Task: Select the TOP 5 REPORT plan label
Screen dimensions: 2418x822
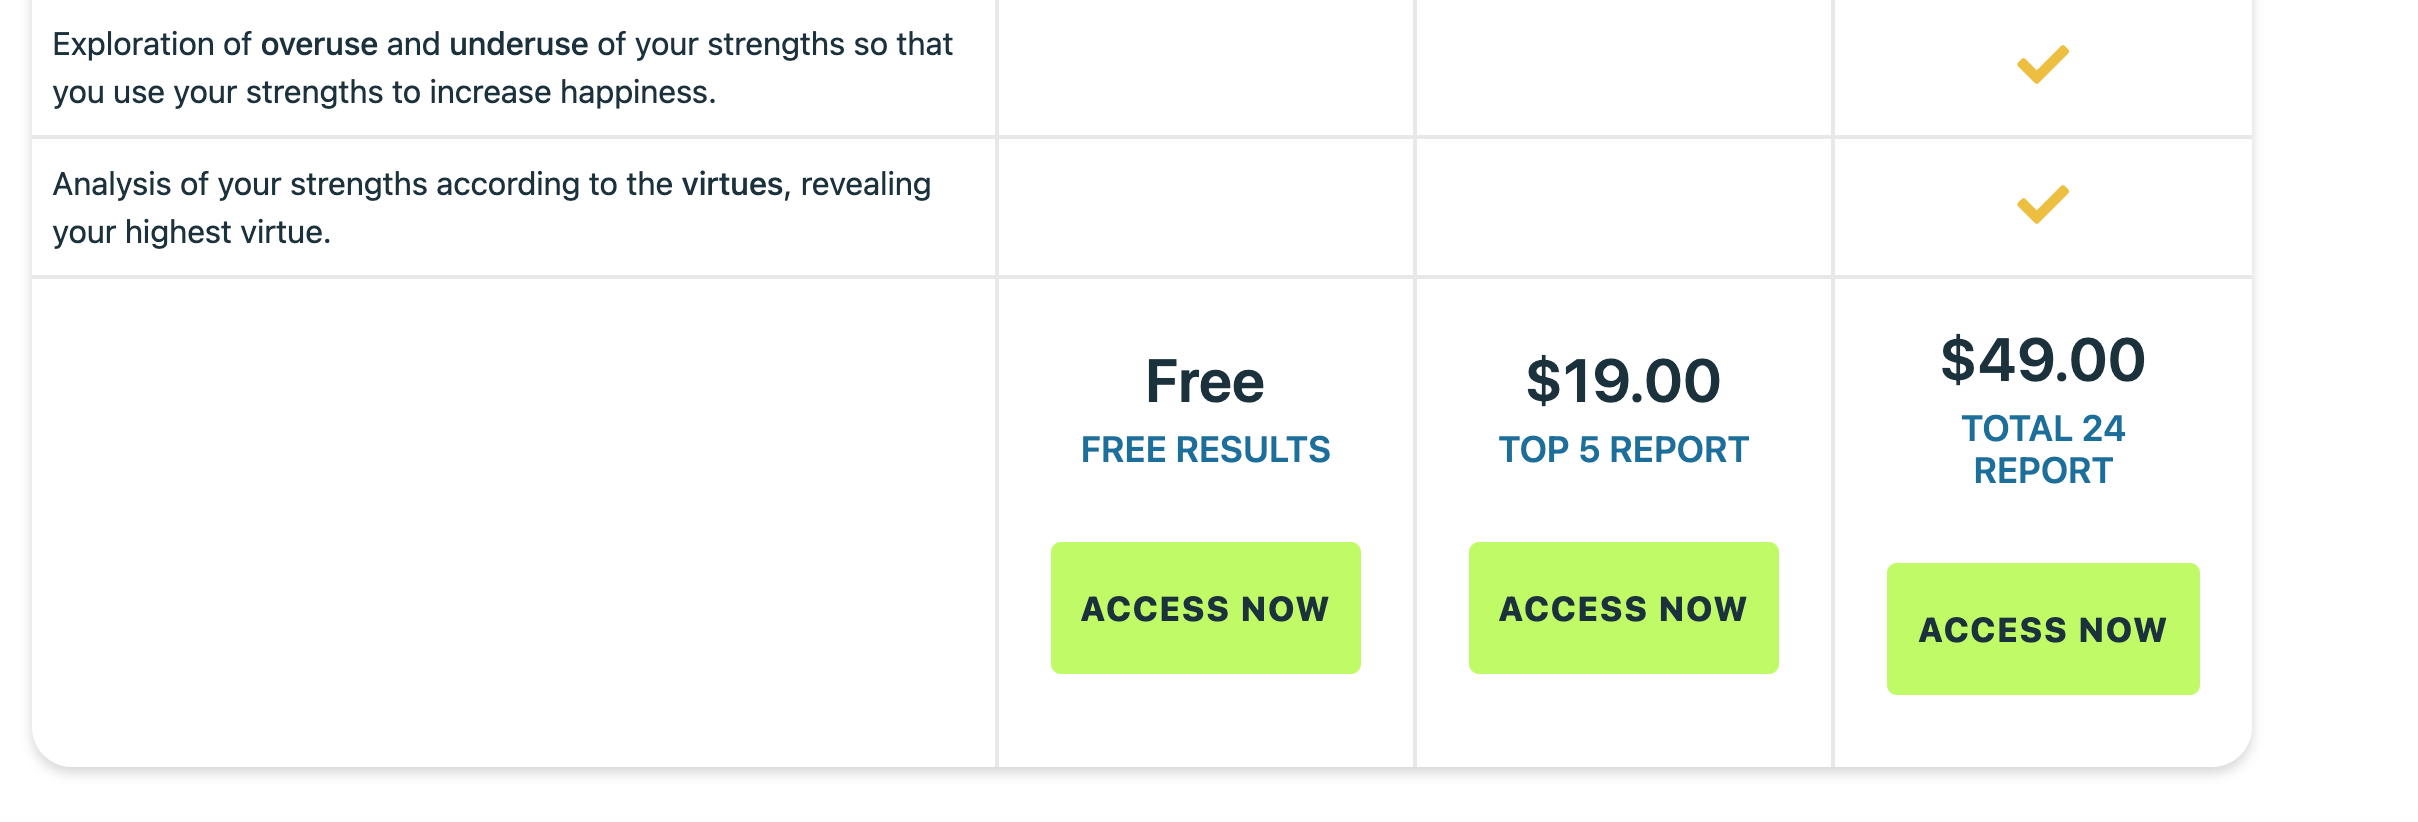Action: point(1623,450)
